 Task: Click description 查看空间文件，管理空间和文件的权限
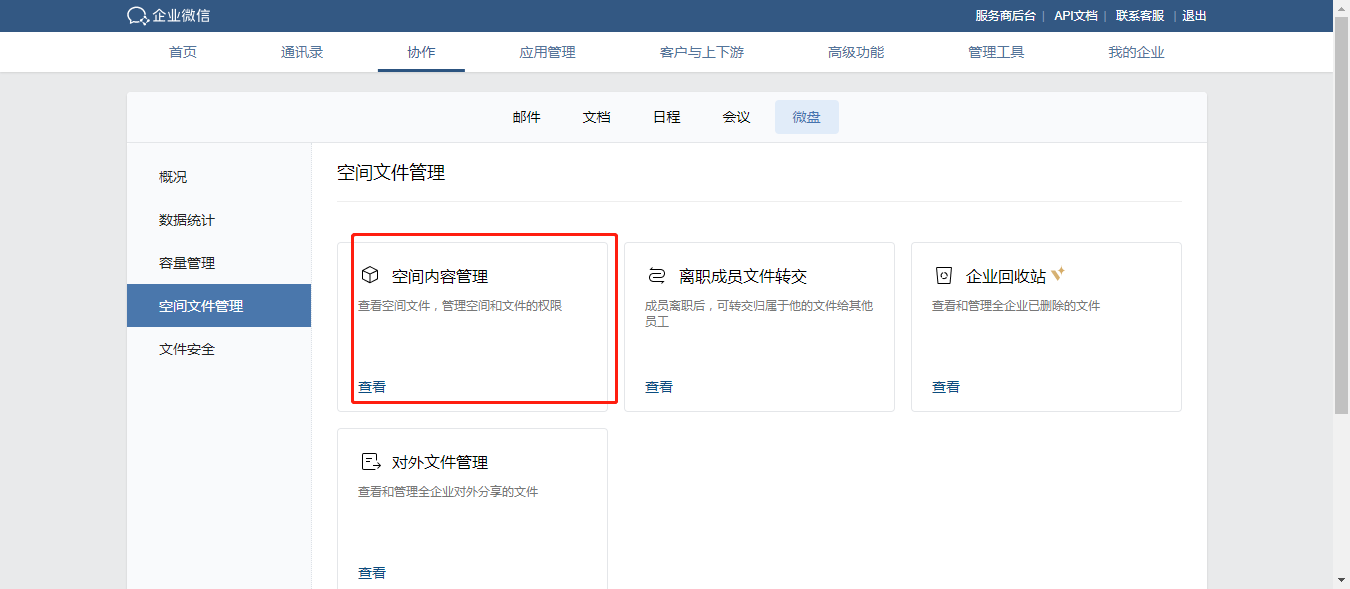pos(460,306)
